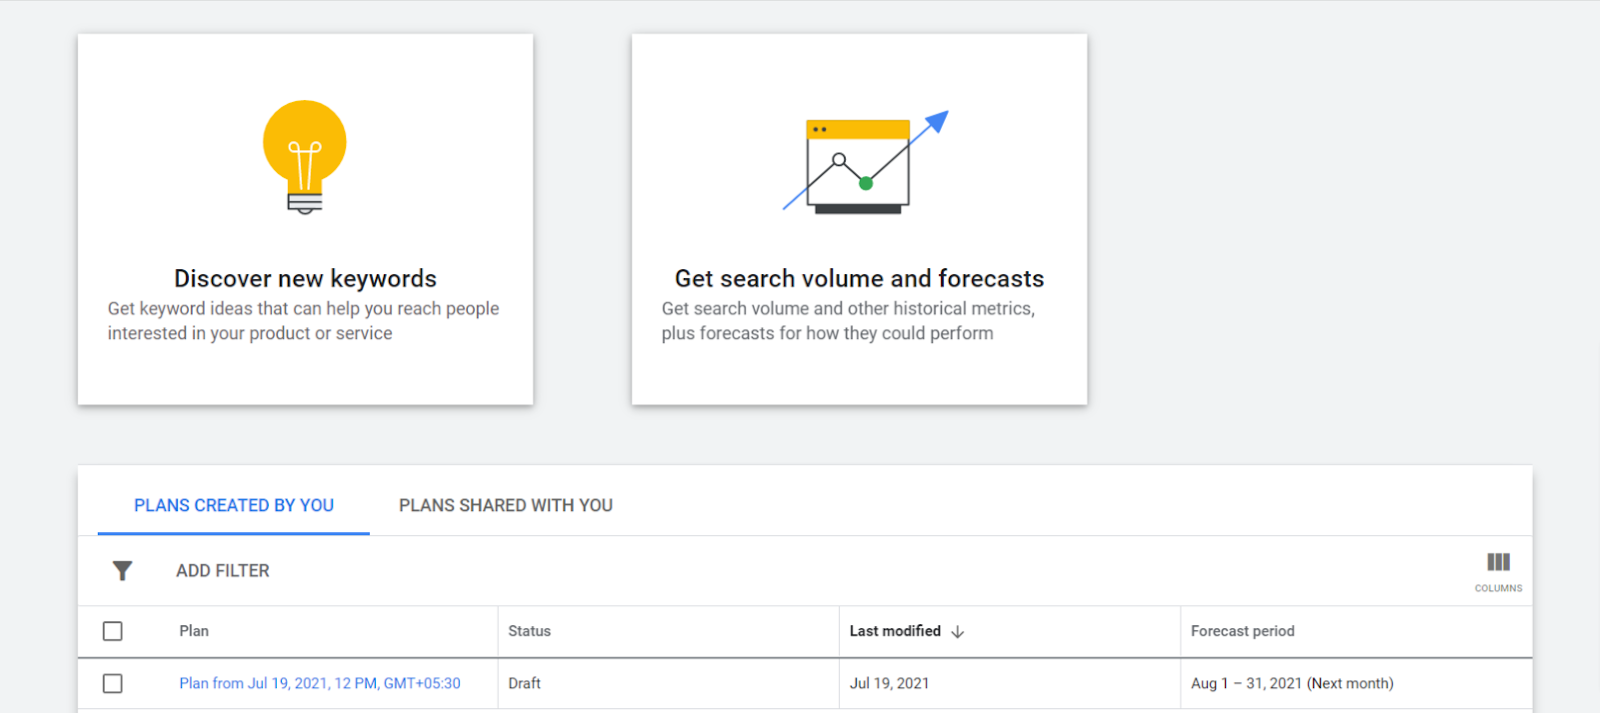Sort by the Plan column header
The image size is (1600, 713).
(x=194, y=631)
